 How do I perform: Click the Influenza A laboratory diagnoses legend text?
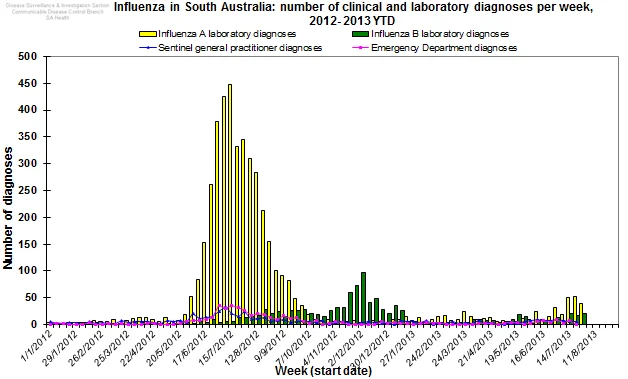(x=227, y=34)
